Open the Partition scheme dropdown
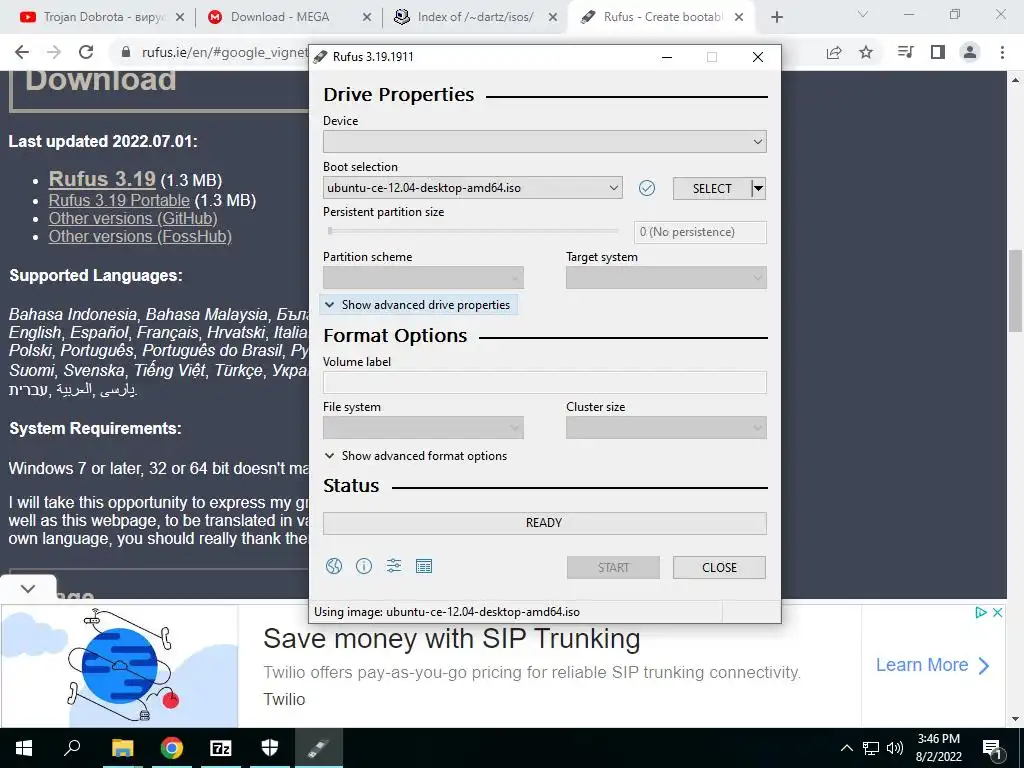 coord(423,278)
